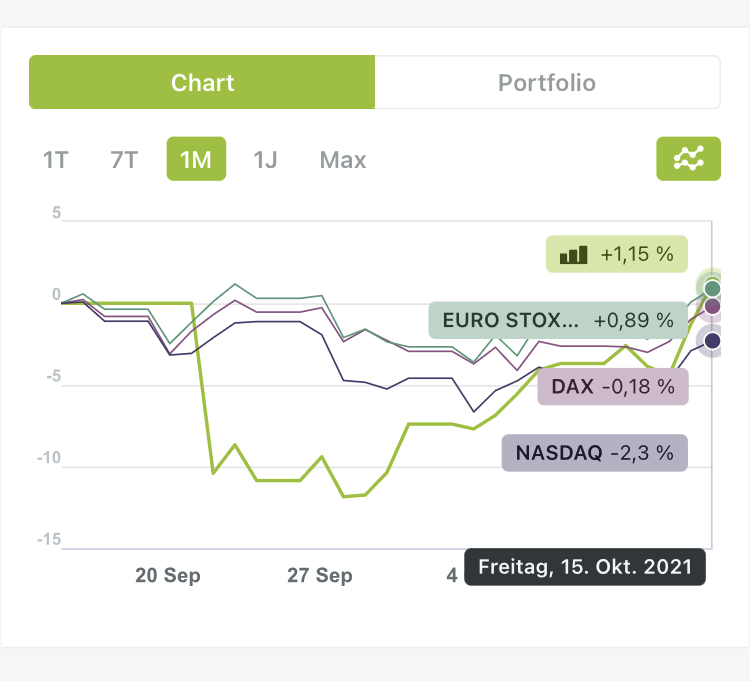Click the purple DAX data point dot
Image resolution: width=750 pixels, height=681 pixels.
tap(712, 306)
